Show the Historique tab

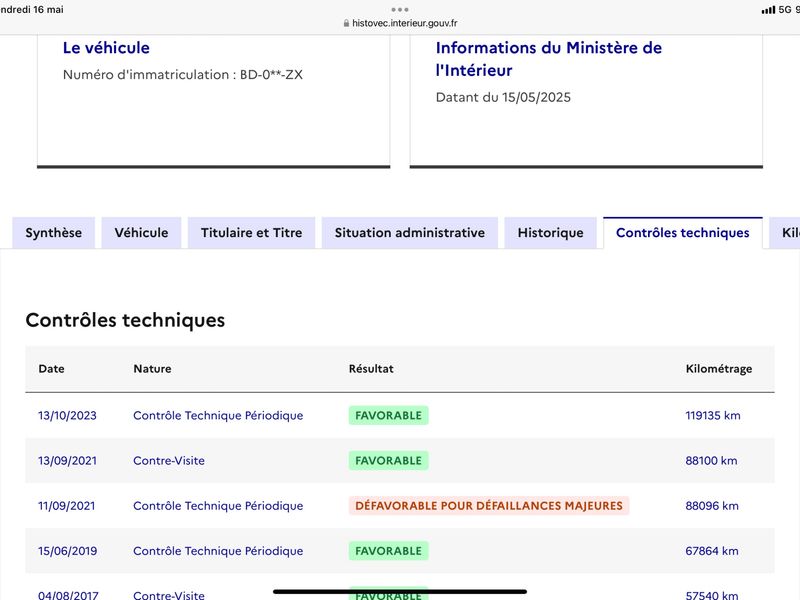pos(551,233)
